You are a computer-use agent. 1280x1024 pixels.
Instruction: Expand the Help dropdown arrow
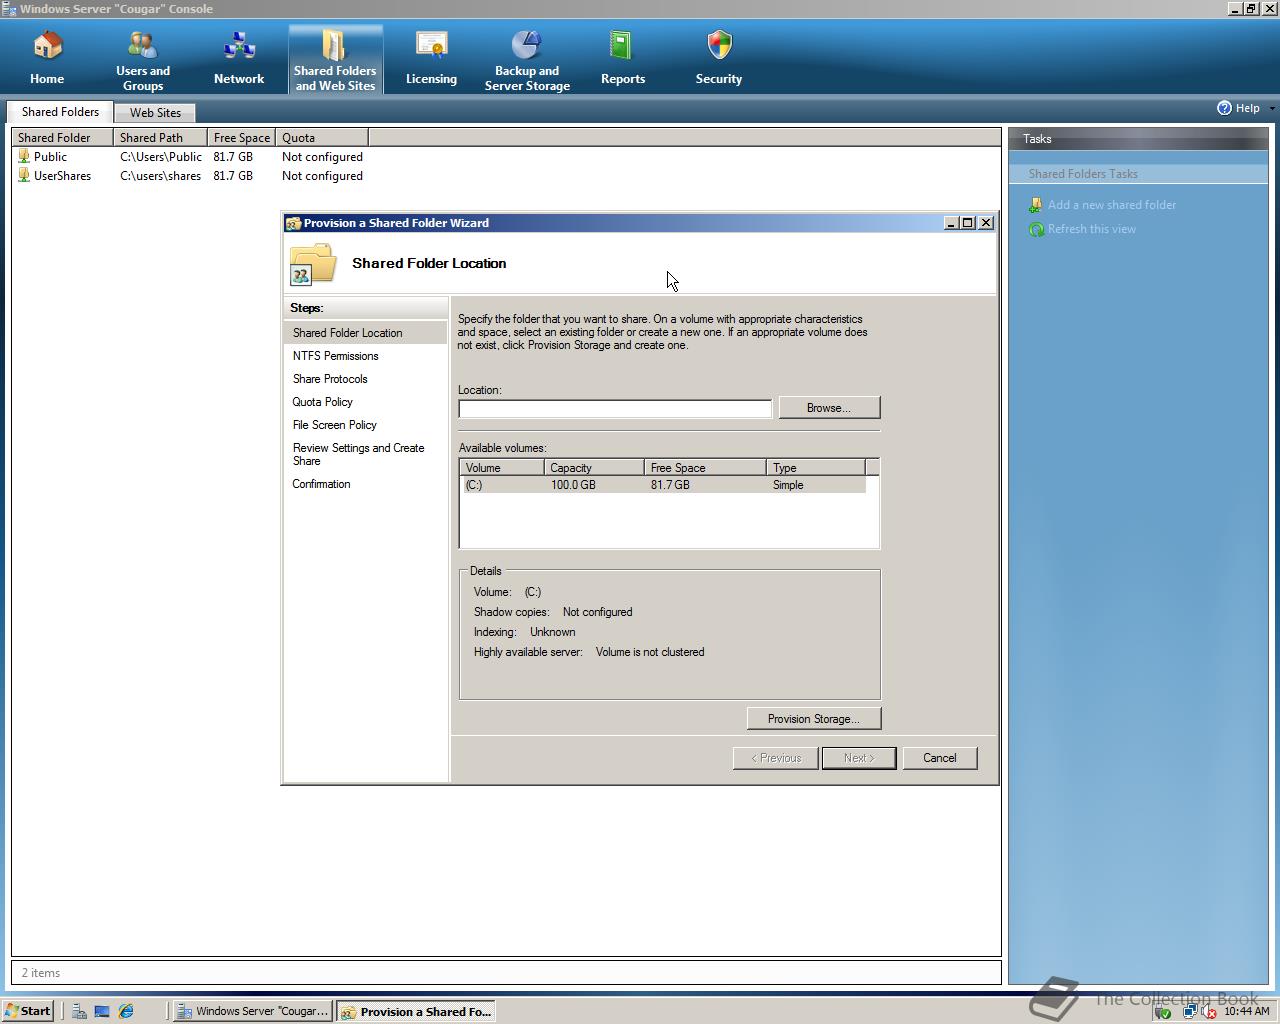(x=1272, y=108)
